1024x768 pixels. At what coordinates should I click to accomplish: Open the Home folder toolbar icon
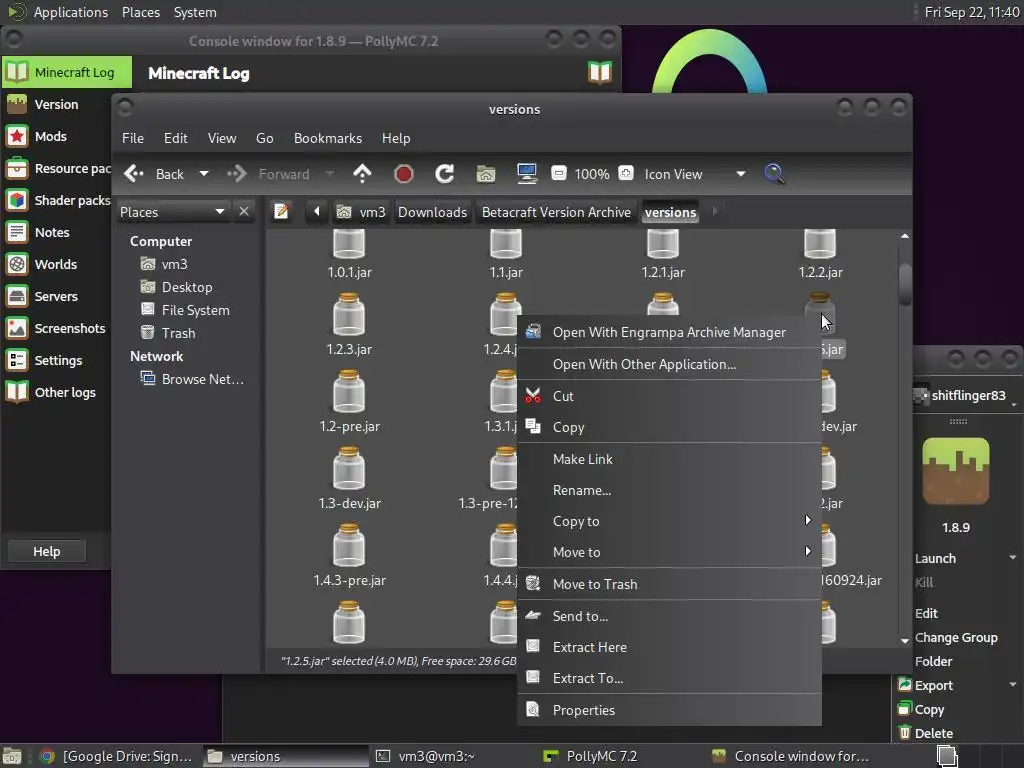point(486,174)
